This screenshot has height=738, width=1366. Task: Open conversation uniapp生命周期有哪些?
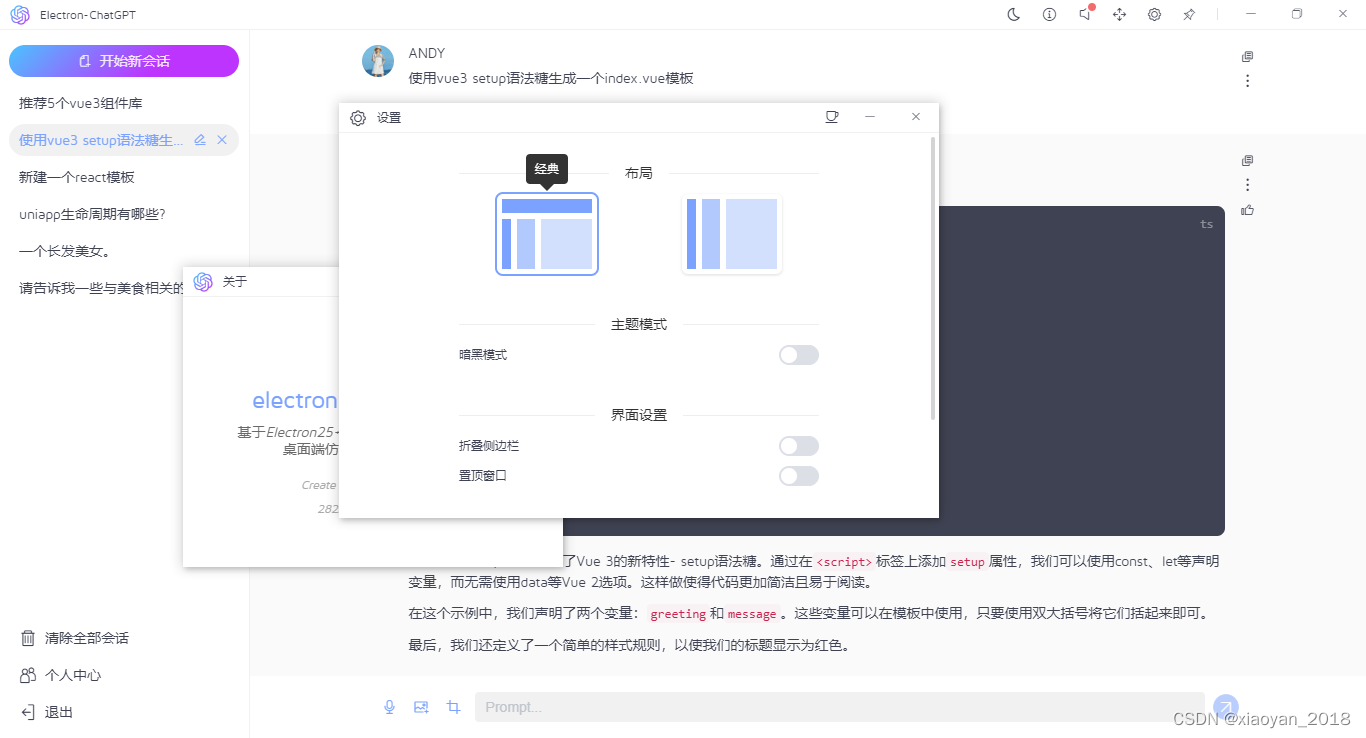(124, 214)
